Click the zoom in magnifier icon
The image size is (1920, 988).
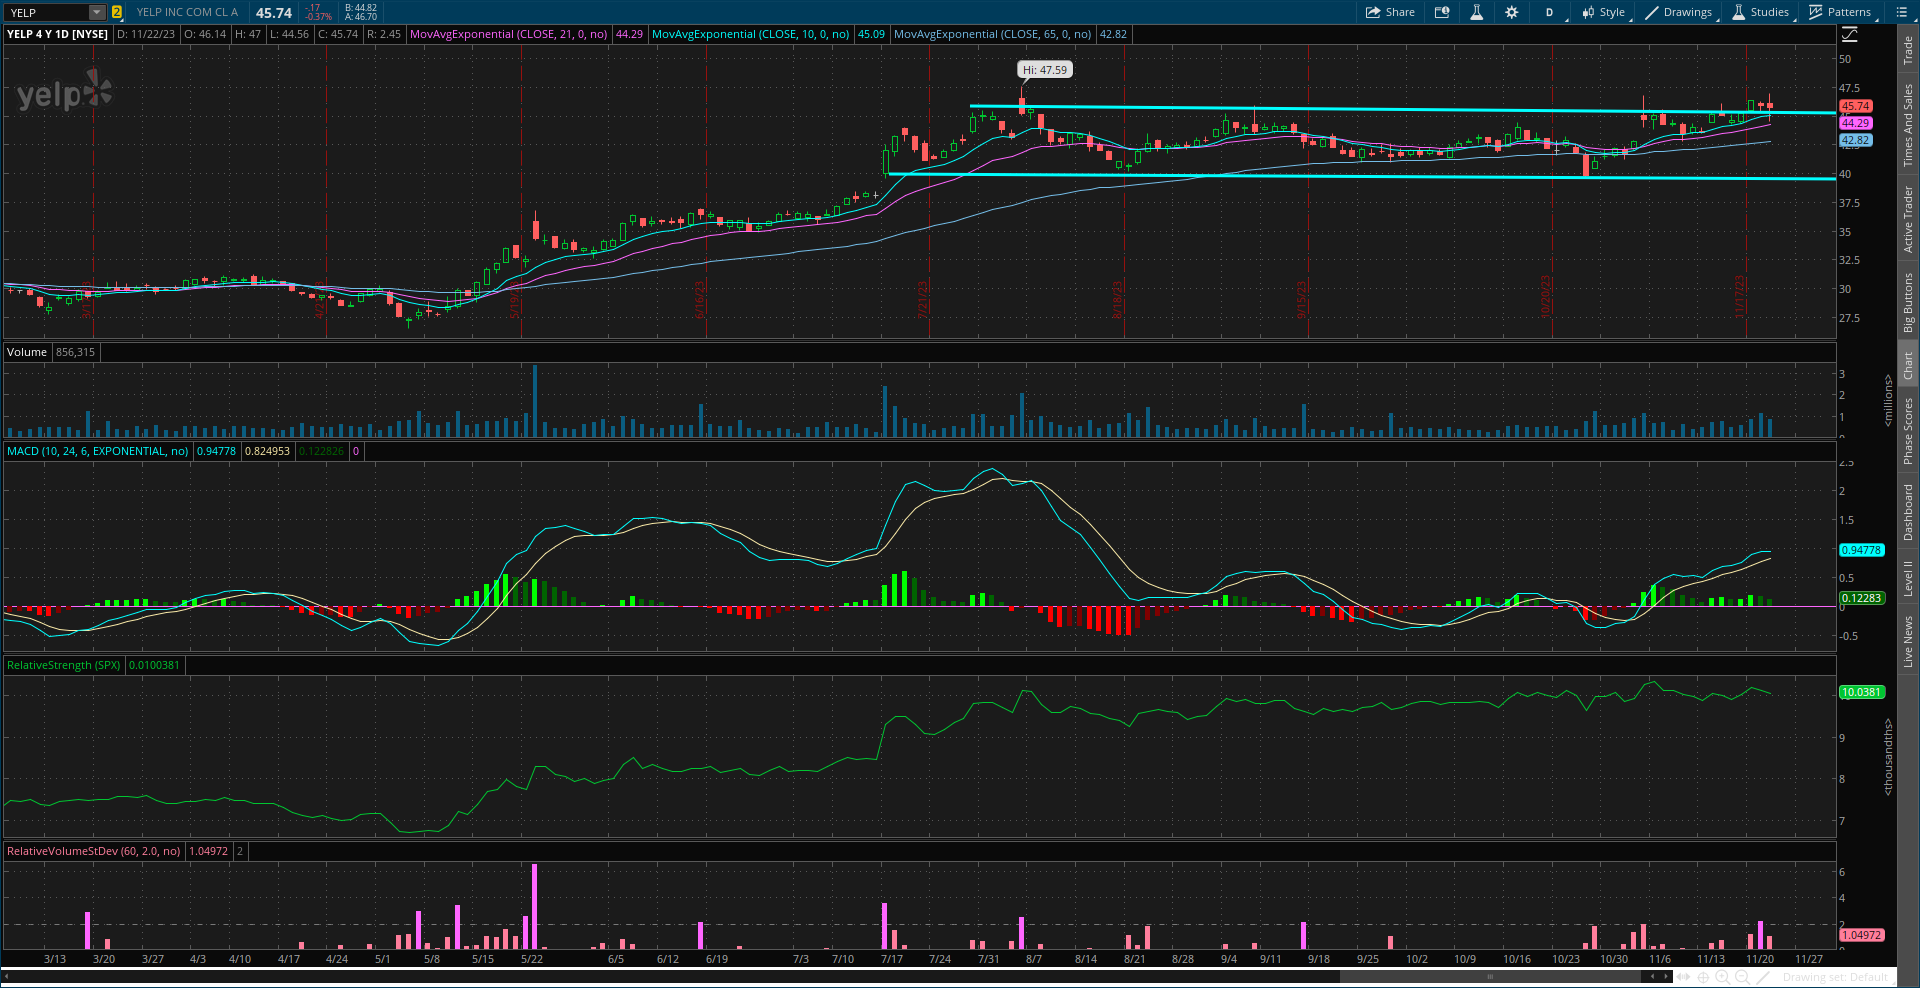1725,977
